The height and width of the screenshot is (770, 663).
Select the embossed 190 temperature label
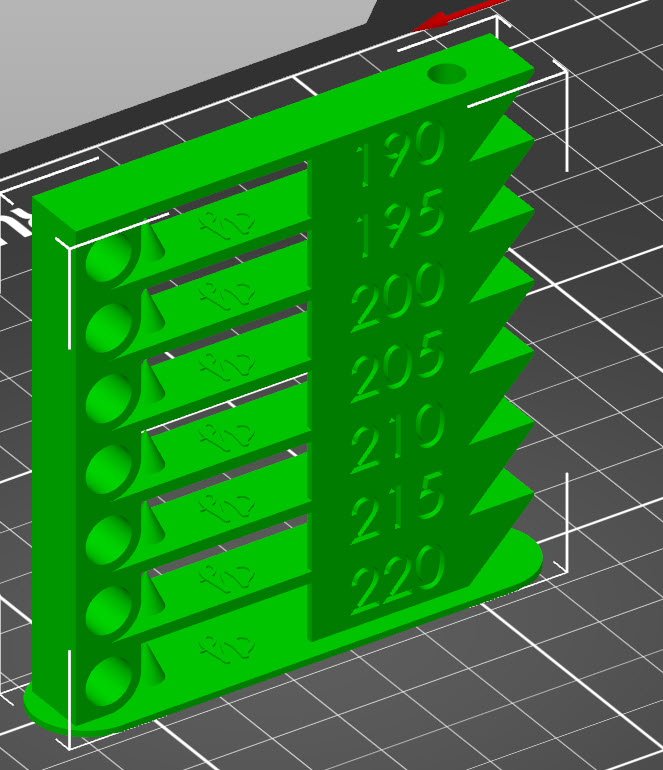pos(400,154)
